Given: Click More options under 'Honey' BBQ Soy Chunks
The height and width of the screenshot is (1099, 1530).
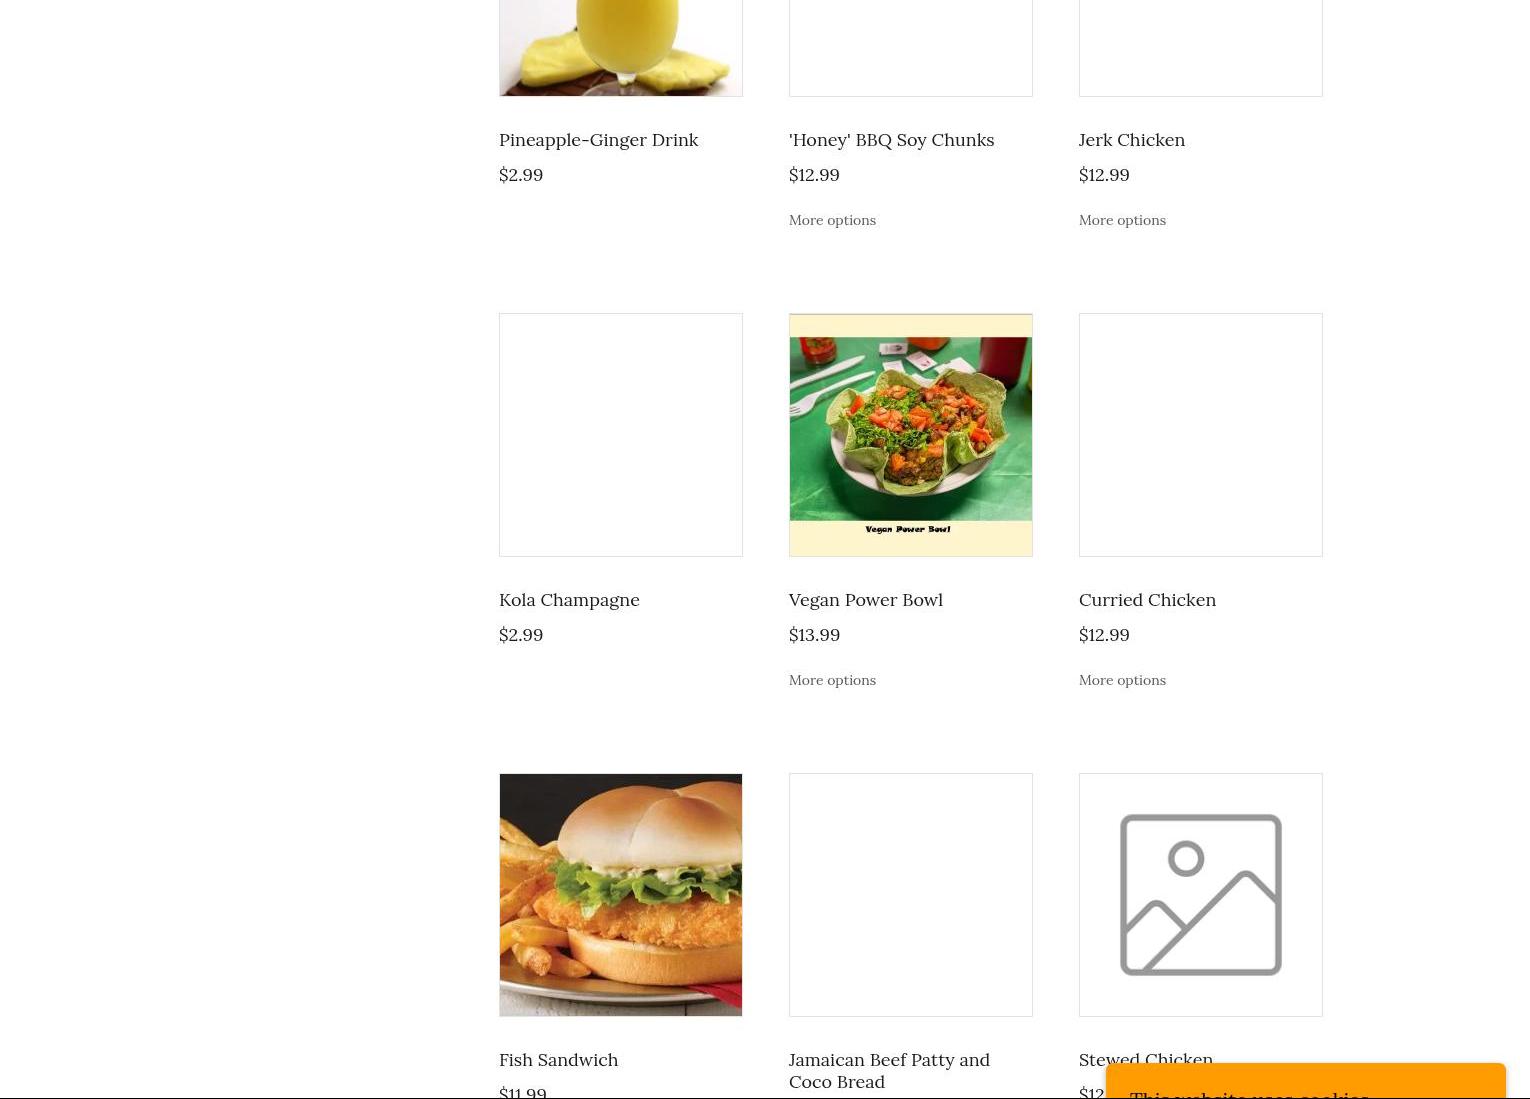Looking at the screenshot, I should coord(832,220).
